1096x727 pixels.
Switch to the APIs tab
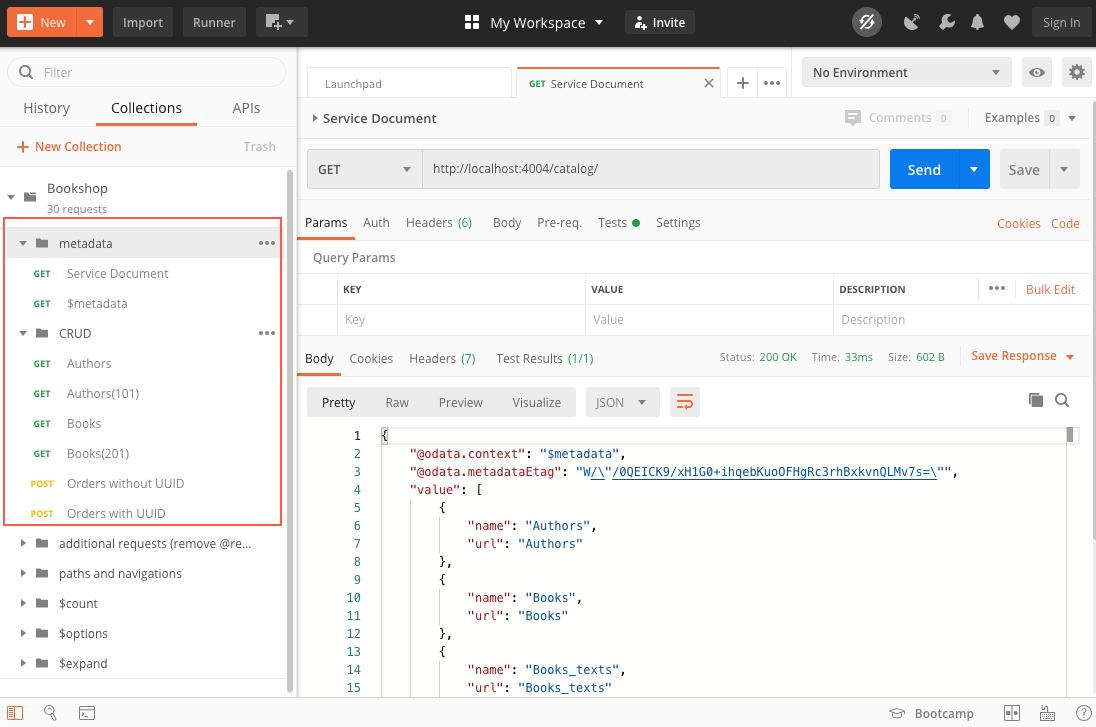click(246, 108)
